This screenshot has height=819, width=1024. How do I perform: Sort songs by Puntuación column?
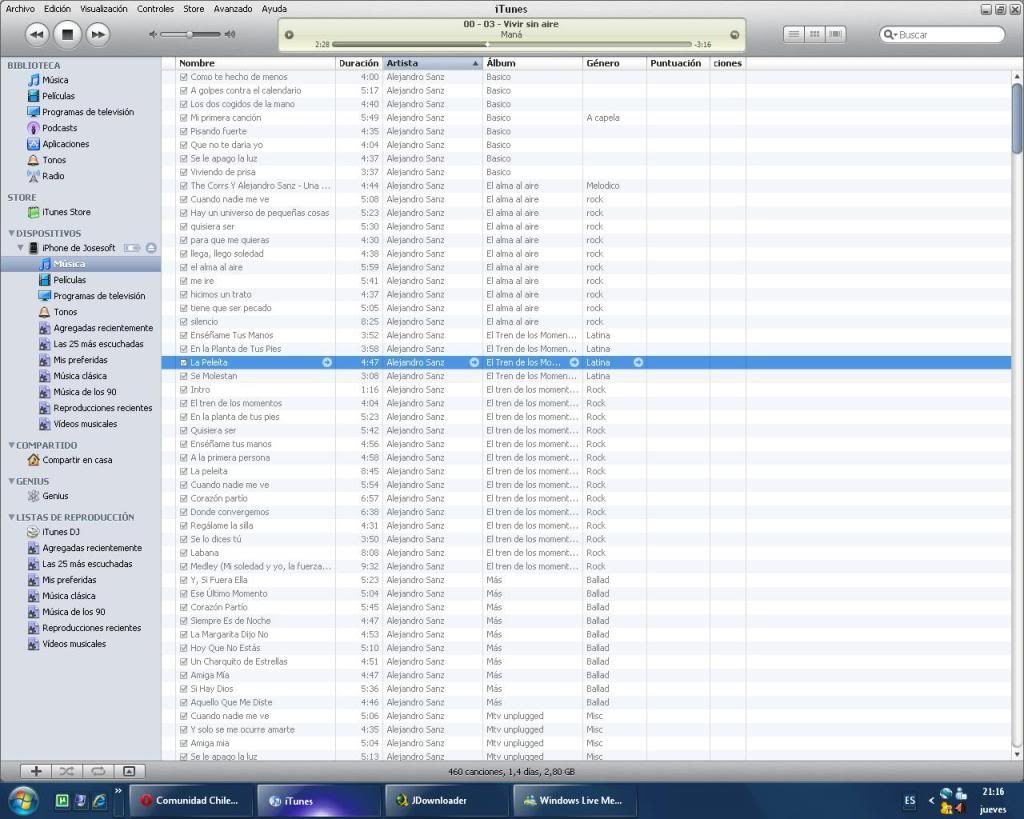click(x=677, y=63)
